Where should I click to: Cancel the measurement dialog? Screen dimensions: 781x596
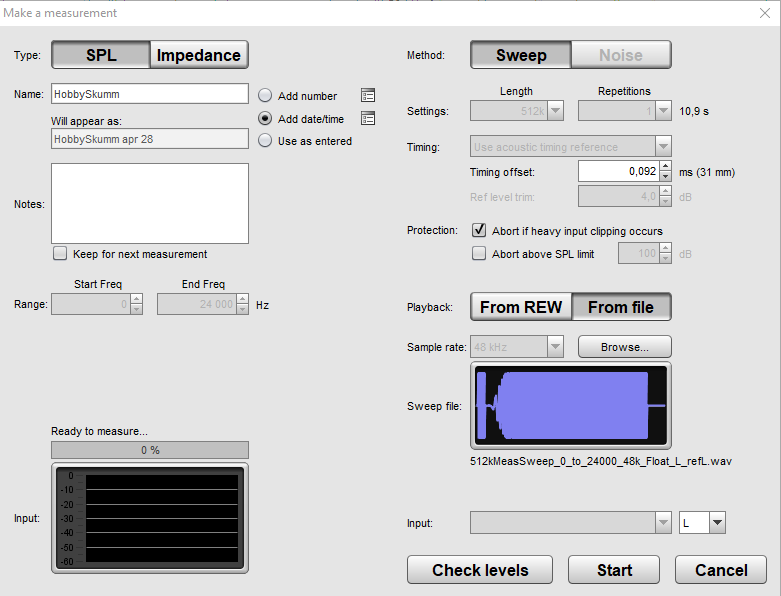pos(721,570)
